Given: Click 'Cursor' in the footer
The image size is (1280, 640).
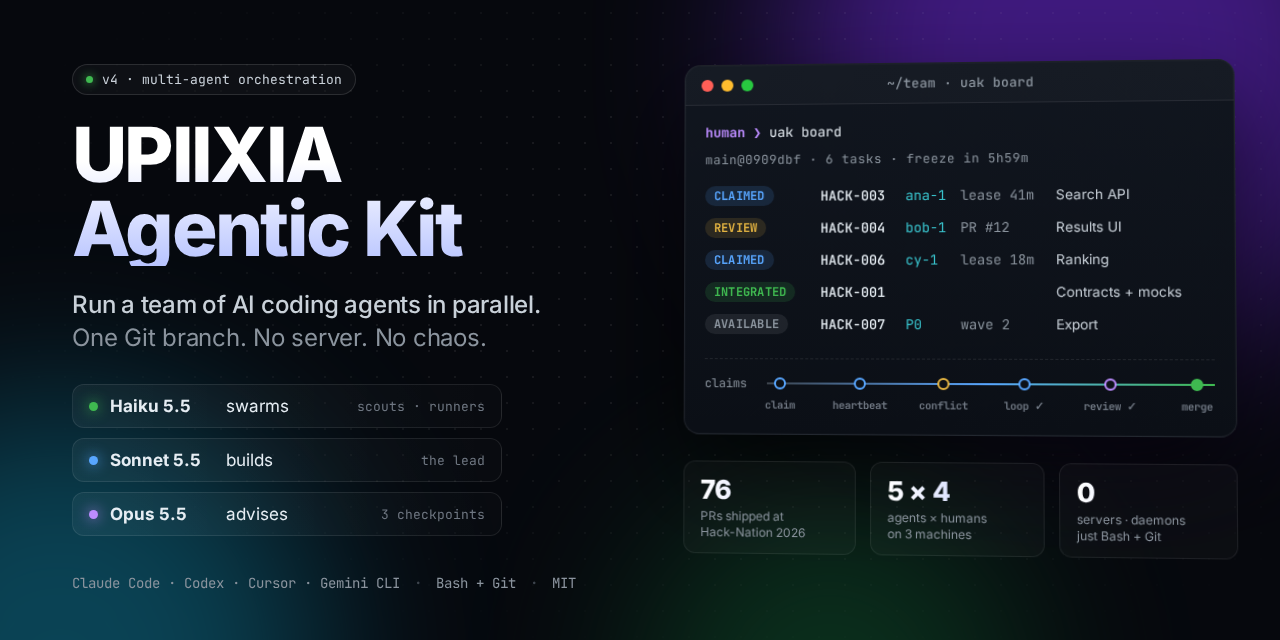Looking at the screenshot, I should [x=272, y=583].
